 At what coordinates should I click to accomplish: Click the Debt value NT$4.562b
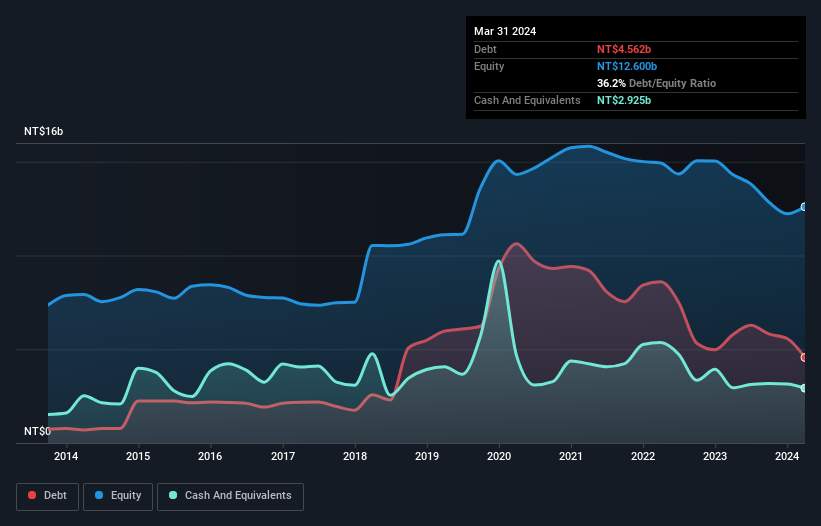pos(624,49)
